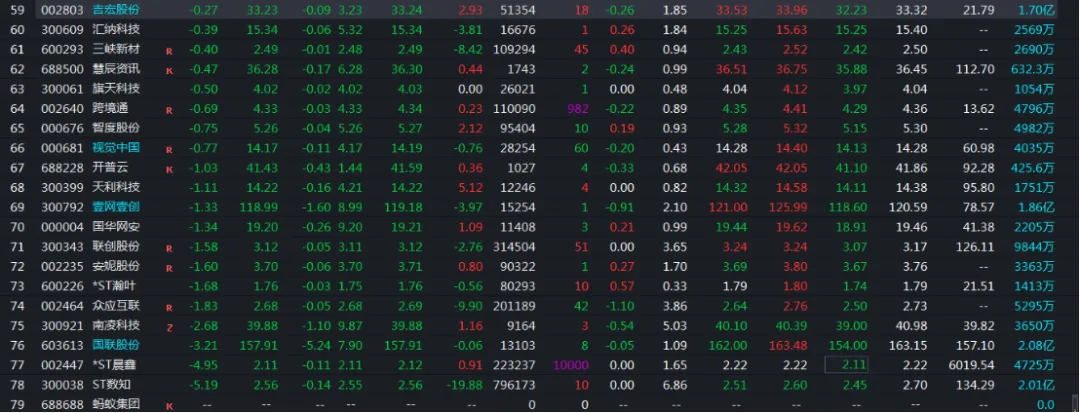Click the purple 10000 volume value
This screenshot has width=1080, height=413.
coord(571,365)
